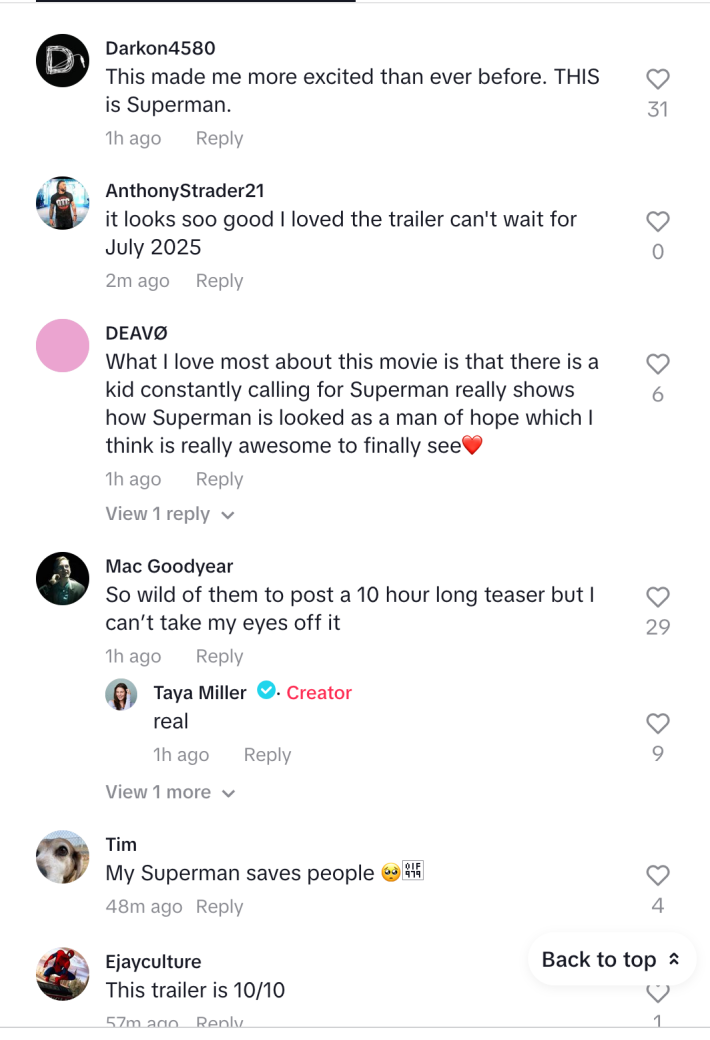Open DEAVØ's pink avatar

point(62,345)
